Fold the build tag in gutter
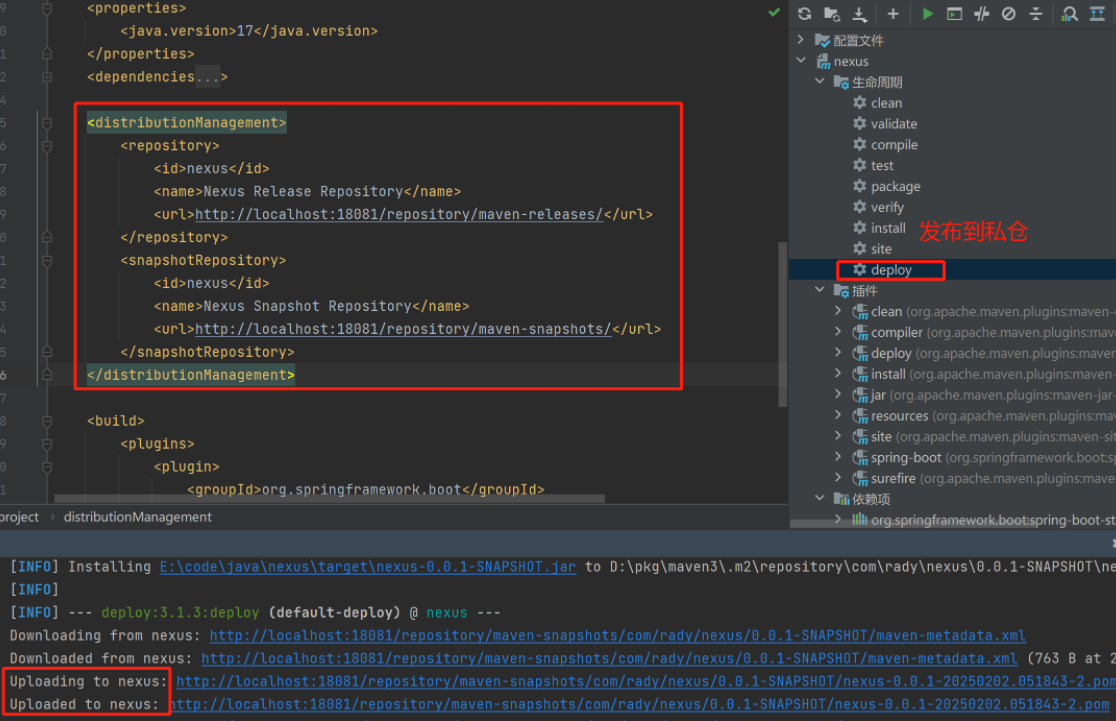Image resolution: width=1116 pixels, height=721 pixels. 47,421
